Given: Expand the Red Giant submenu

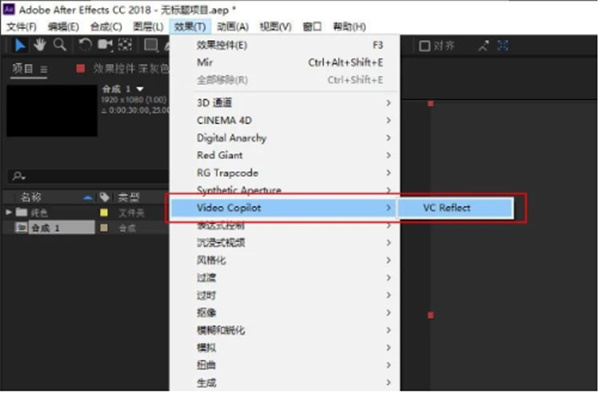Looking at the screenshot, I should pos(285,155).
